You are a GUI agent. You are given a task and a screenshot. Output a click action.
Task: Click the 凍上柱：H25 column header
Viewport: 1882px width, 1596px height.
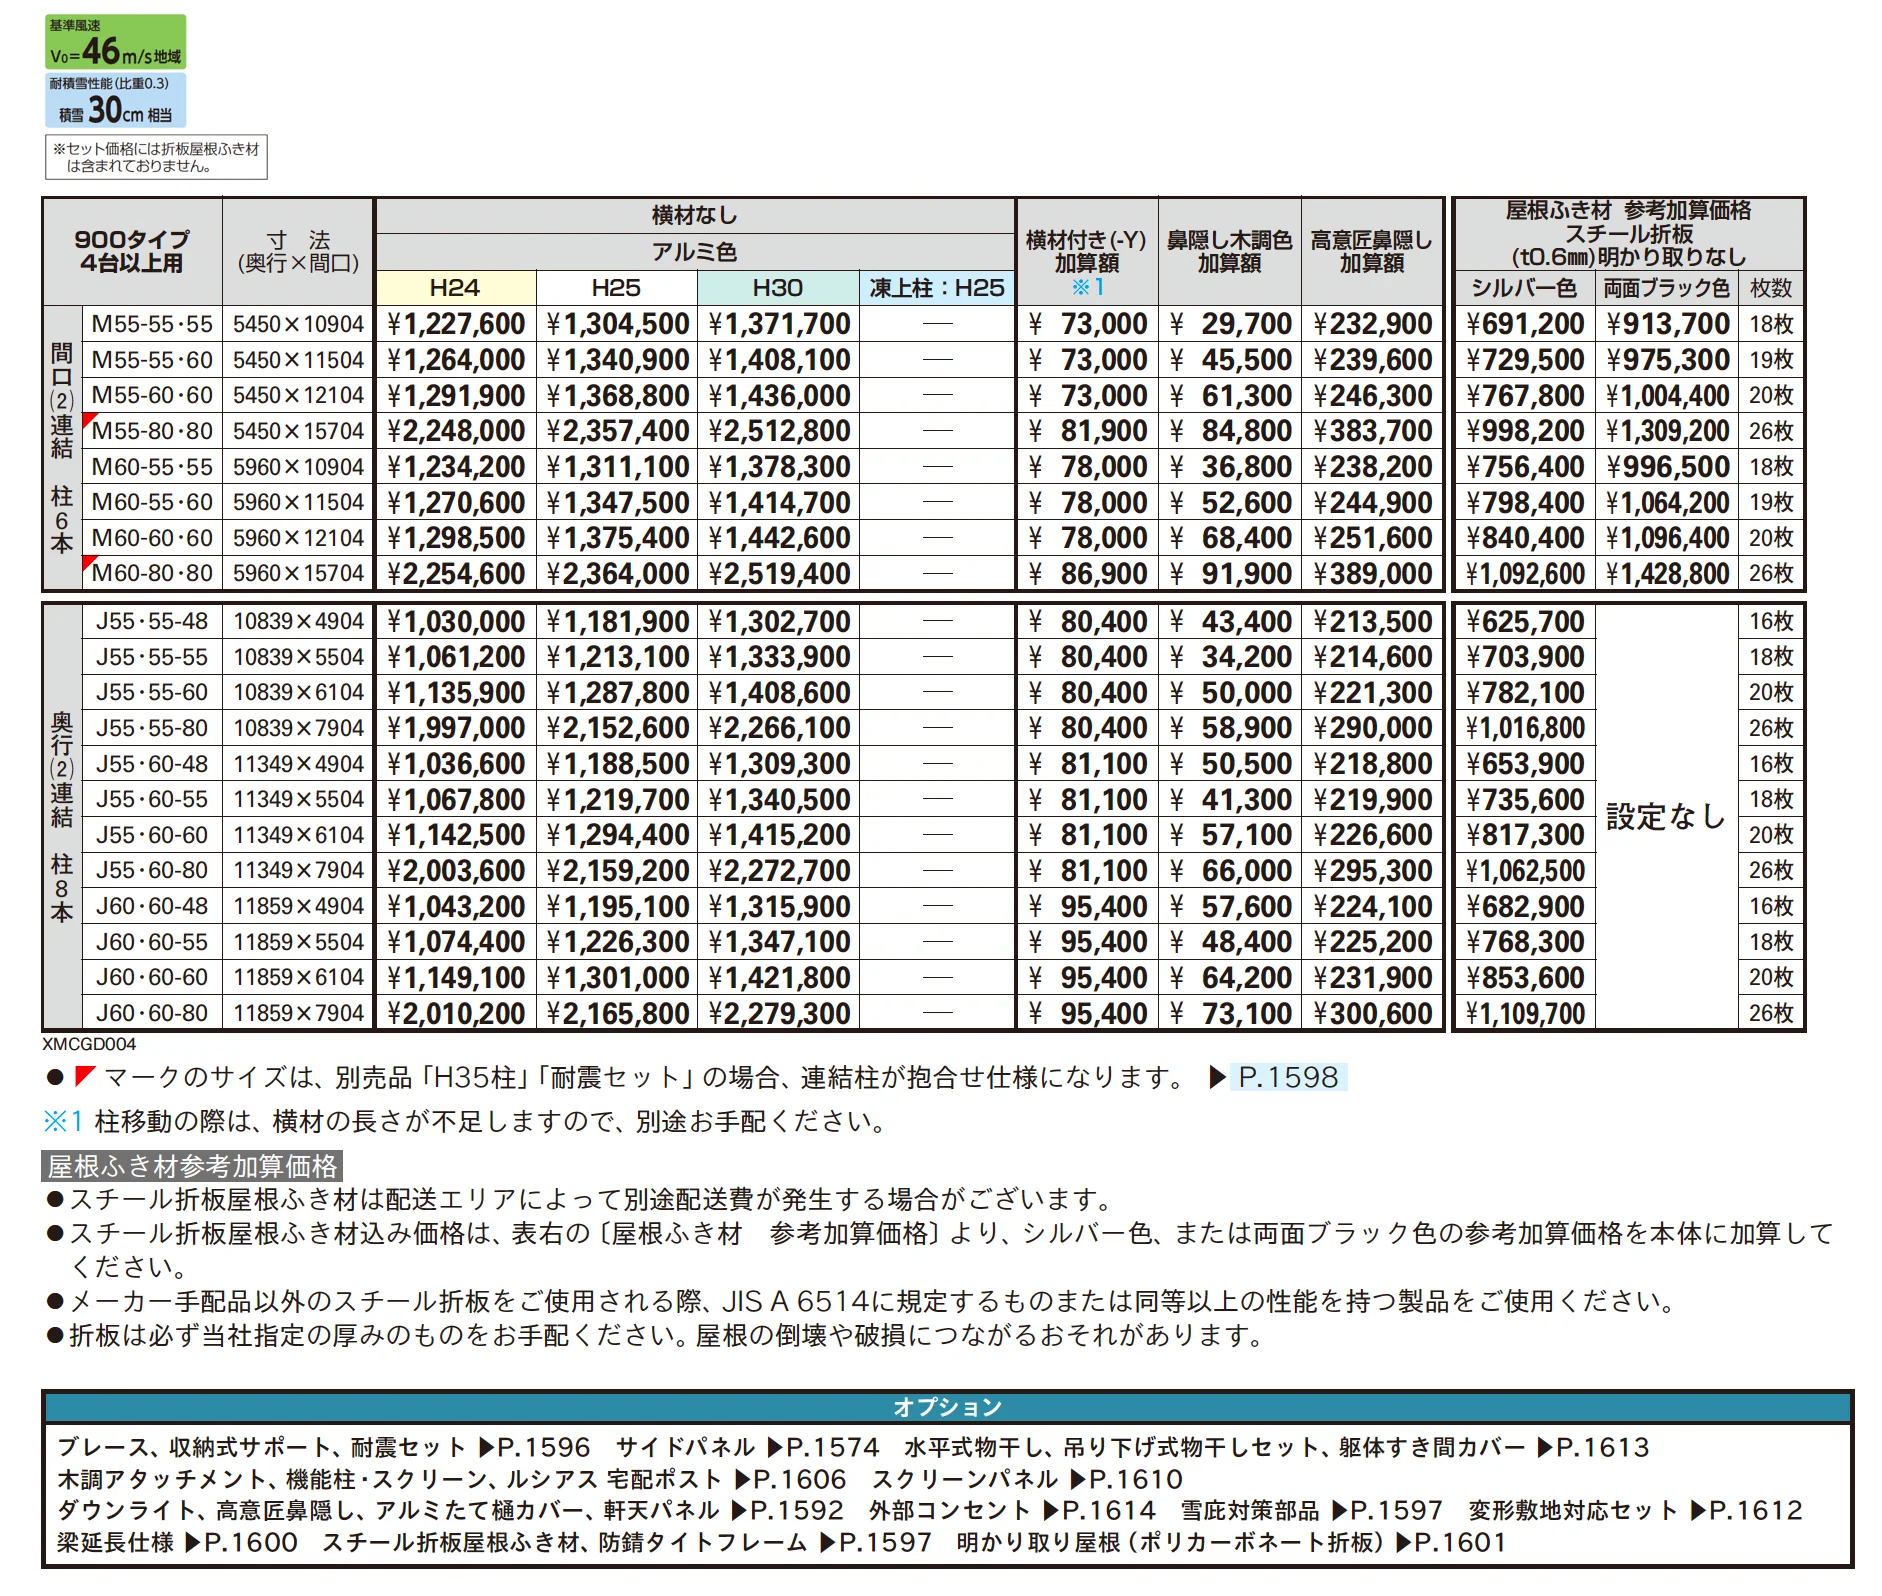pyautogui.click(x=937, y=288)
